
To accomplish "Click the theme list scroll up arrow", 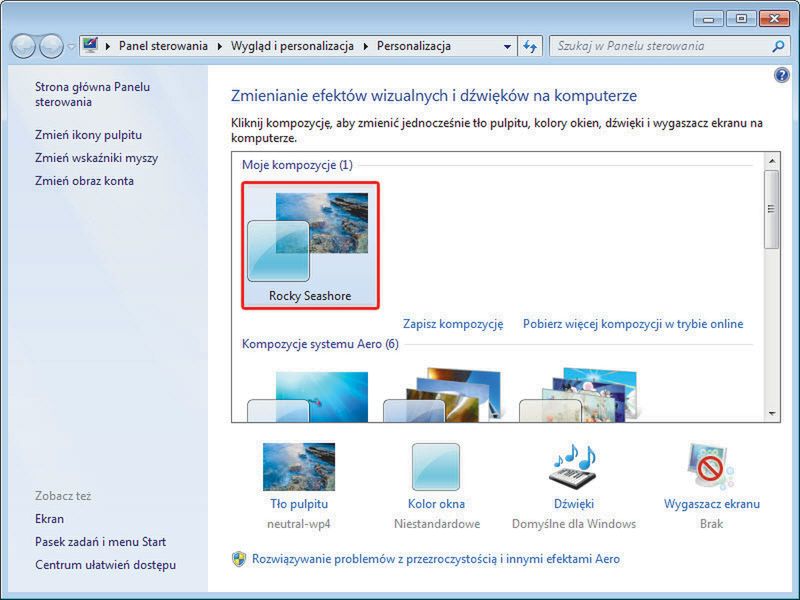I will point(772,161).
